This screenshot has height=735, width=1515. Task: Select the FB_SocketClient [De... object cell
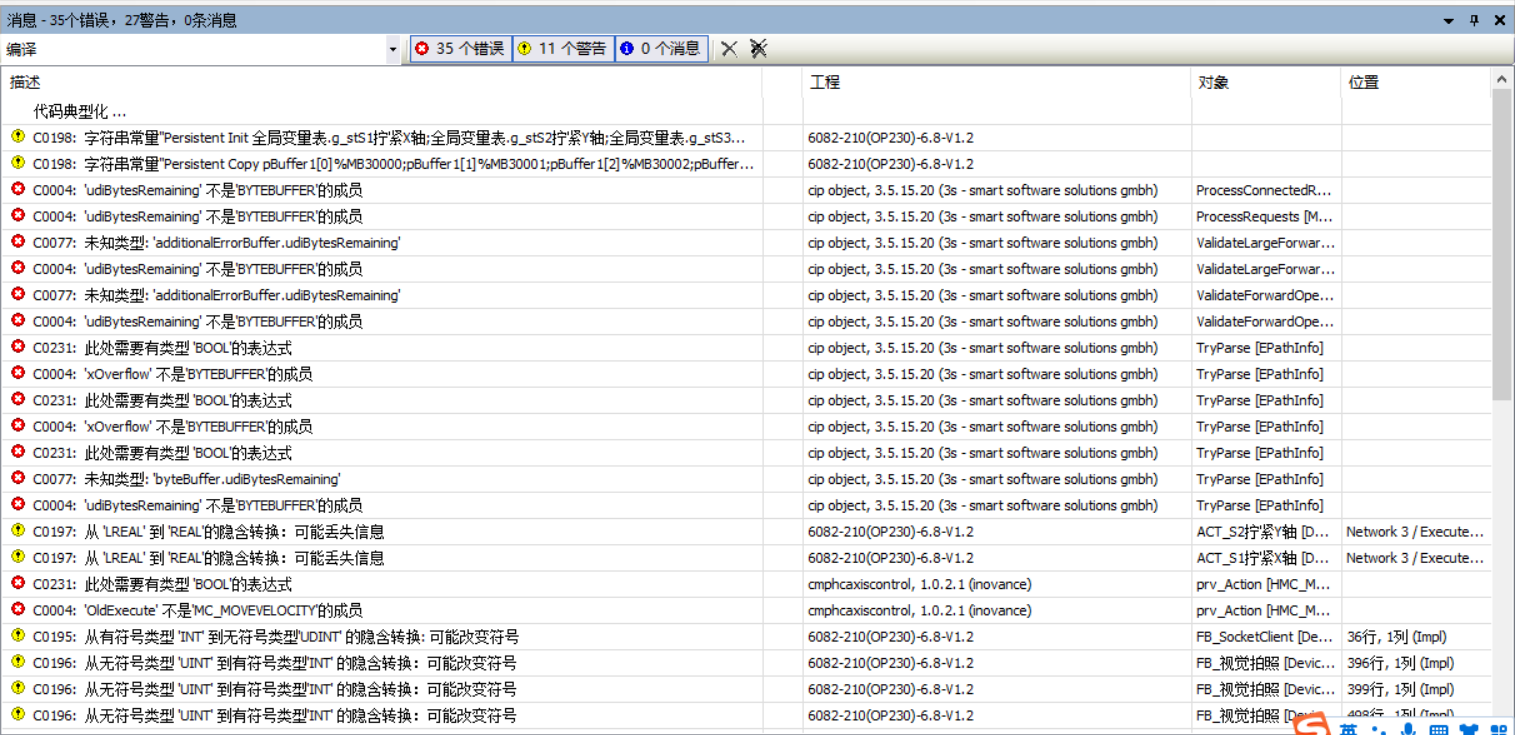1265,636
